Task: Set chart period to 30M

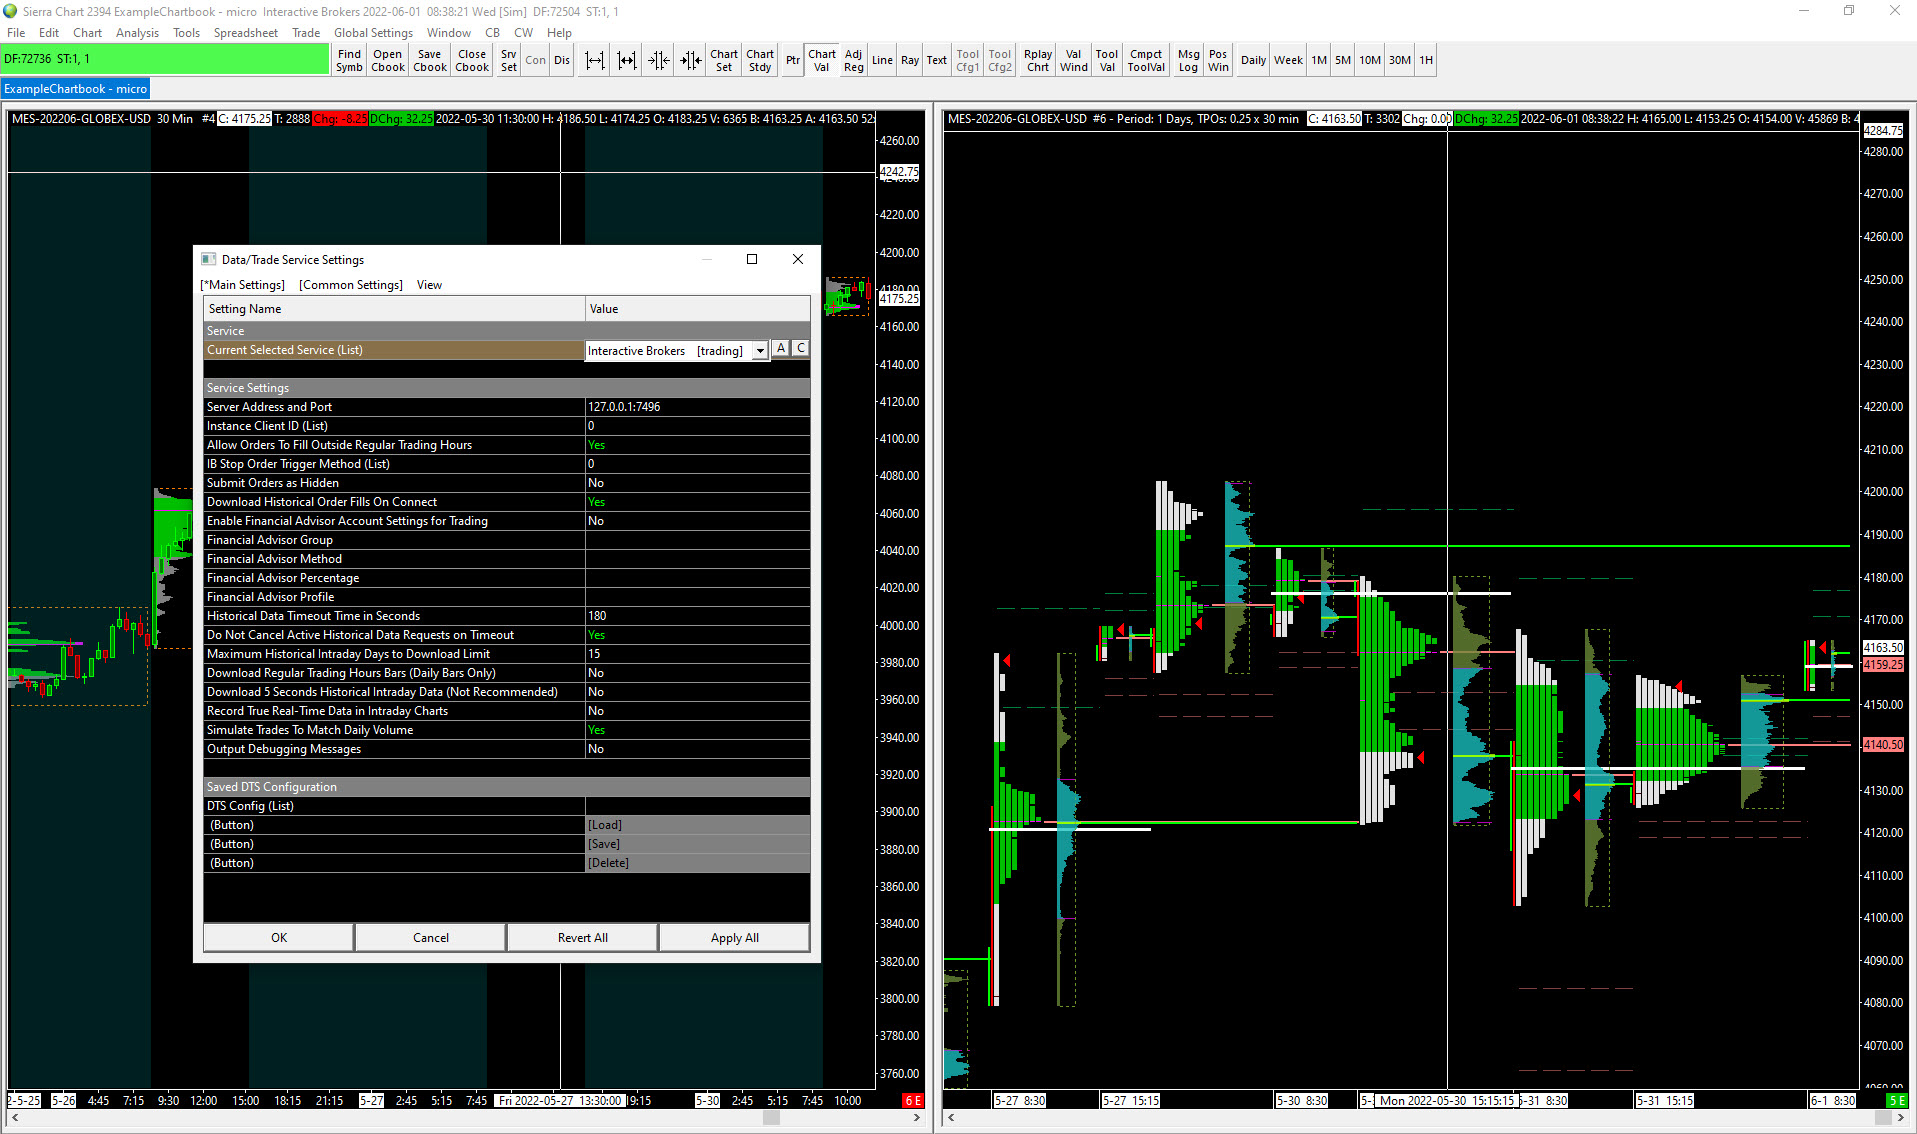Action: coord(1400,61)
